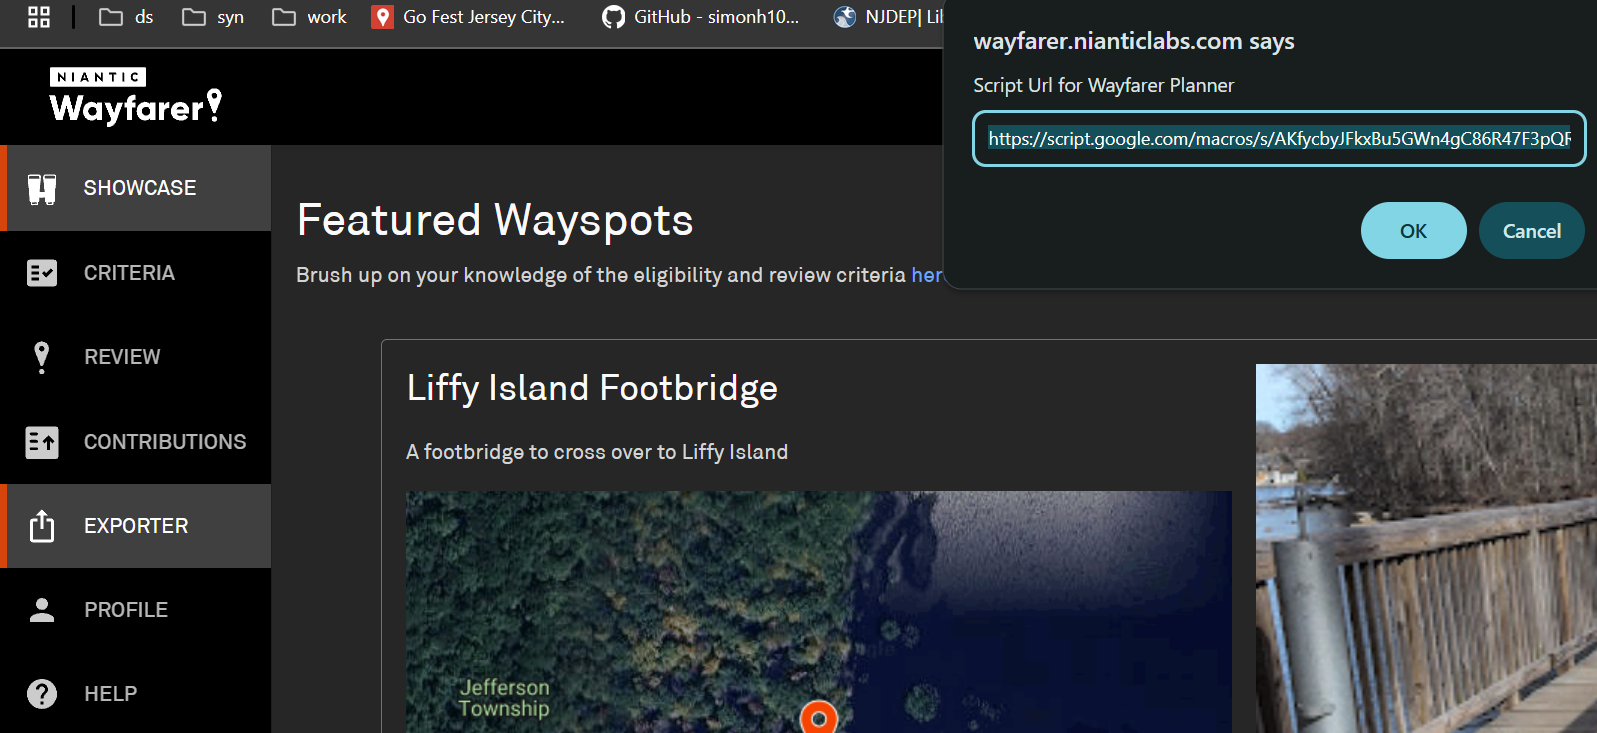Viewport: 1597px width, 733px height.
Task: Open the footbridge photo thumbnail
Action: (x=1426, y=549)
